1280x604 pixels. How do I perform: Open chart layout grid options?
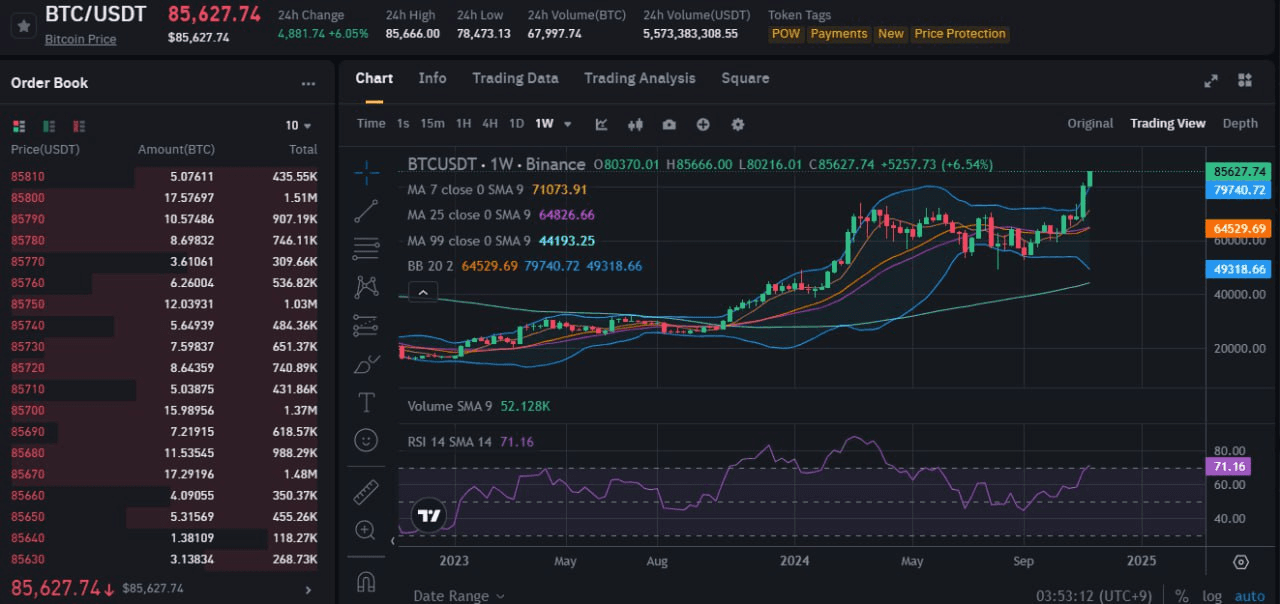[x=1245, y=81]
